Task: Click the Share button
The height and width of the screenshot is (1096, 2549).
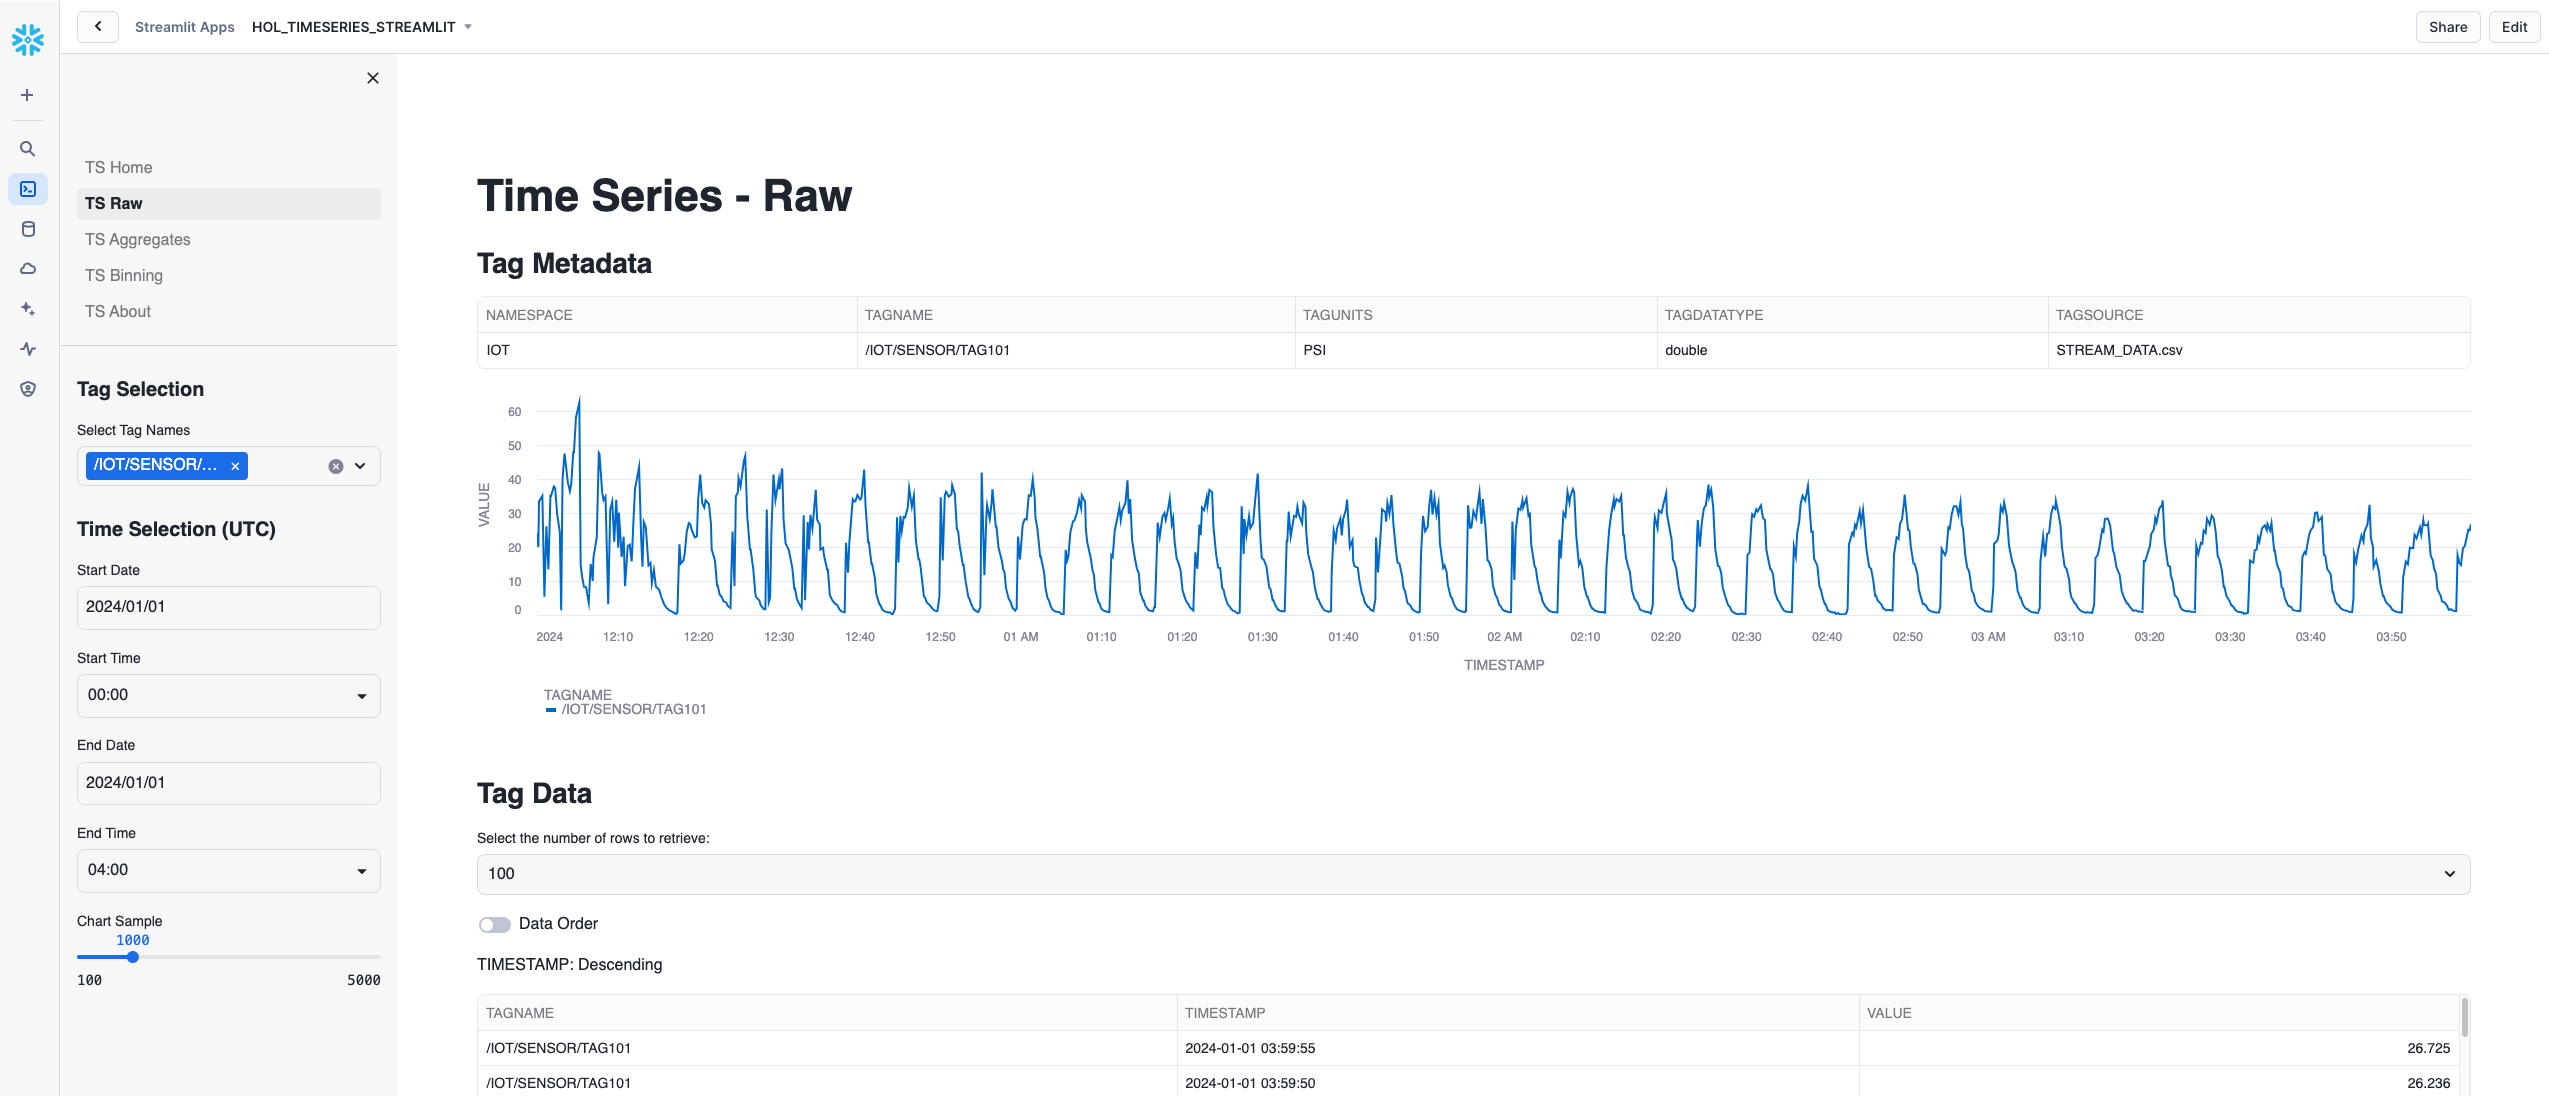Action: (x=2447, y=27)
